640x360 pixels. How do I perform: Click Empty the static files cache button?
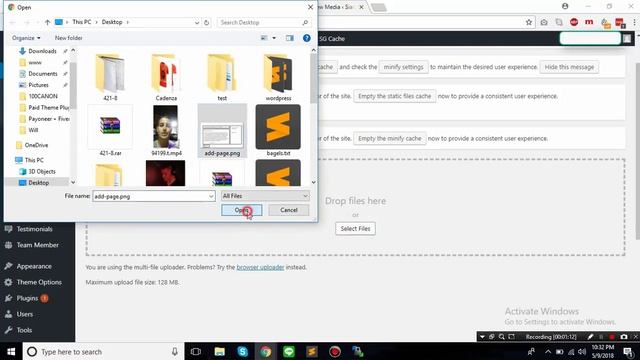[x=394, y=96]
